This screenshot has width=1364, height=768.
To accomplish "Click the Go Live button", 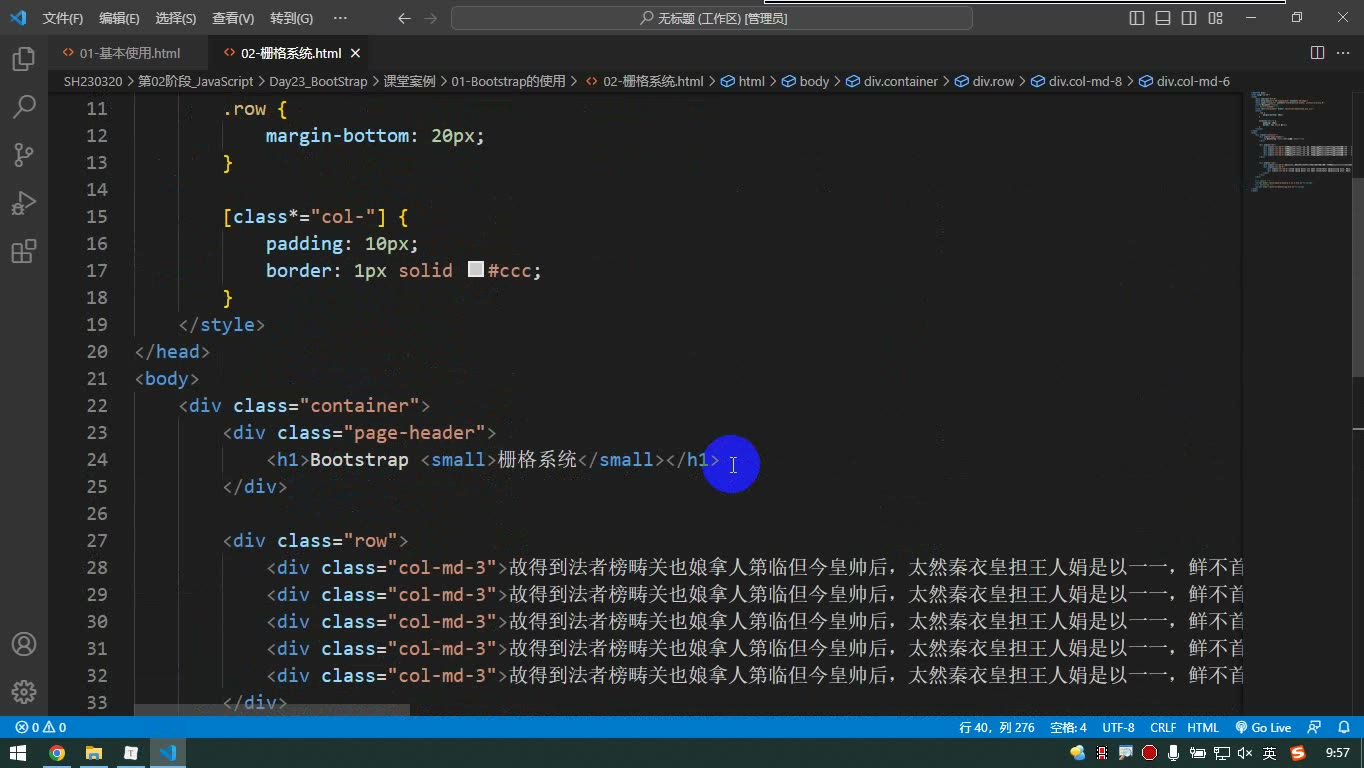I will point(1263,728).
